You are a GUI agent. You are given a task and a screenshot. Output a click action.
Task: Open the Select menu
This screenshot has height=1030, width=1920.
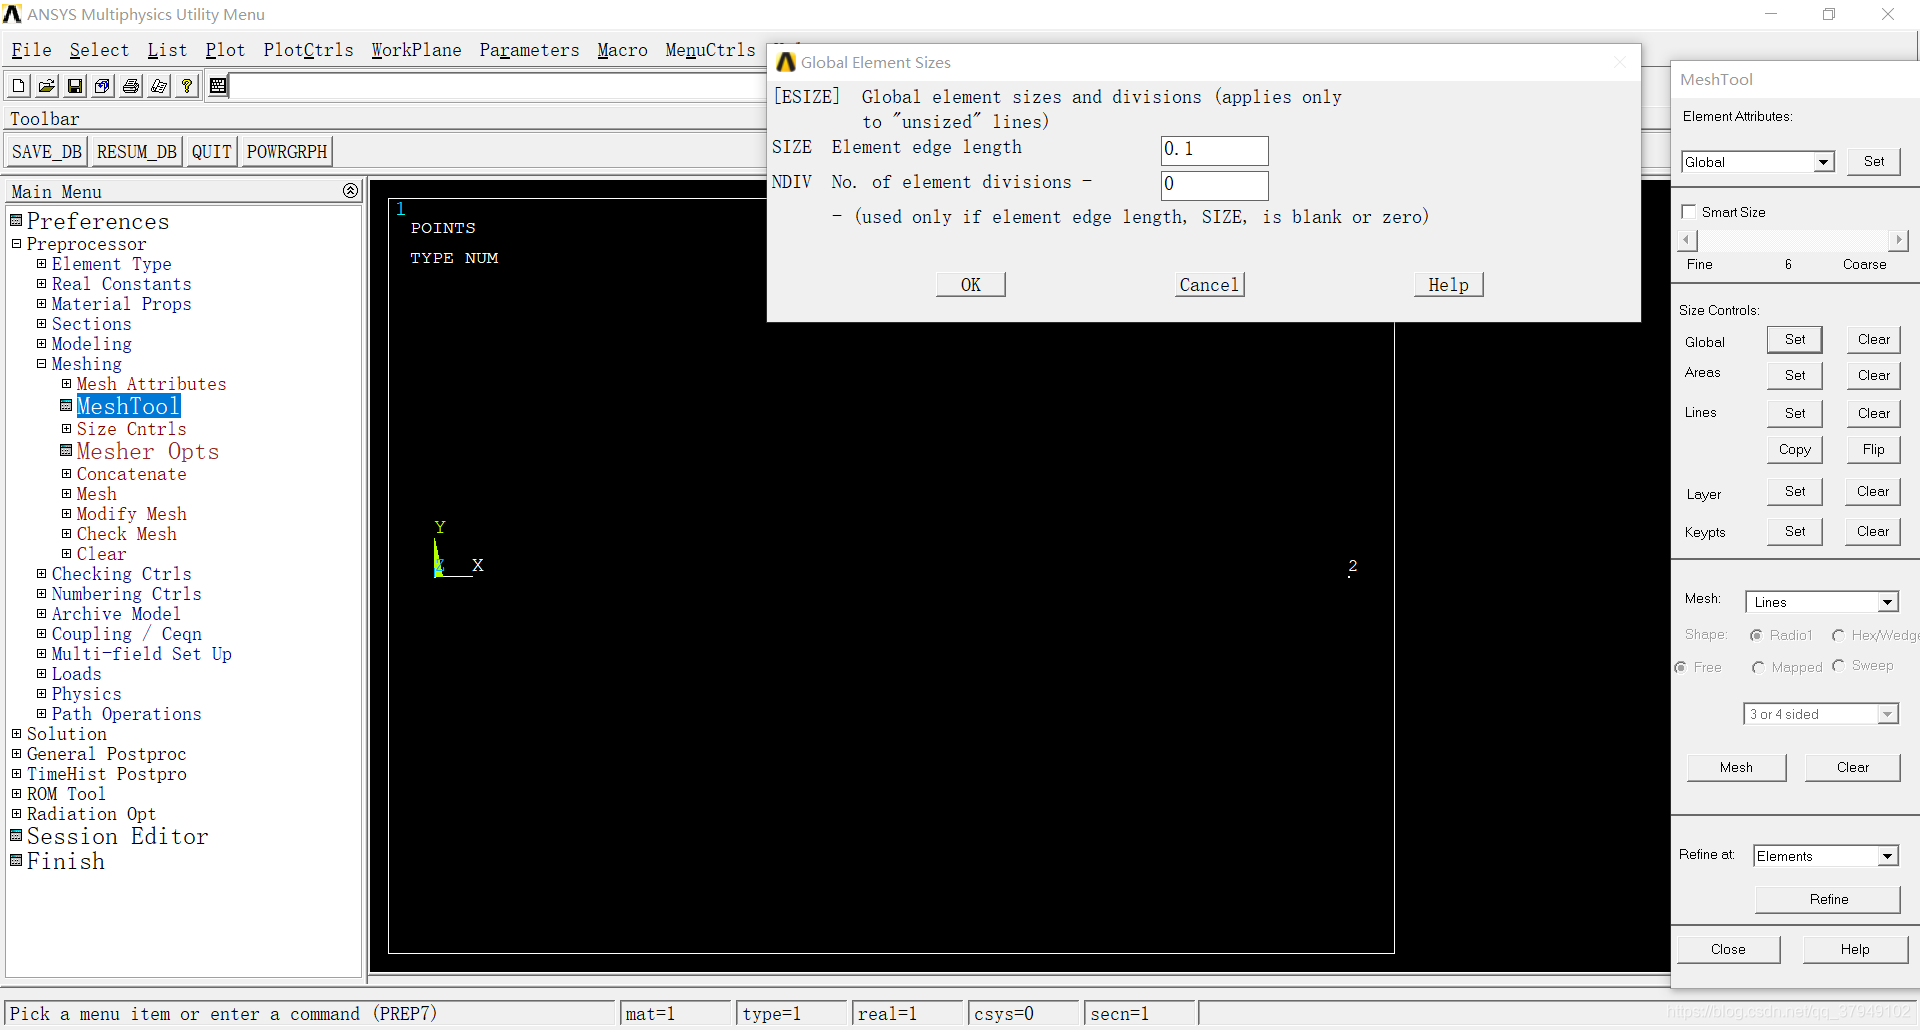click(x=99, y=50)
